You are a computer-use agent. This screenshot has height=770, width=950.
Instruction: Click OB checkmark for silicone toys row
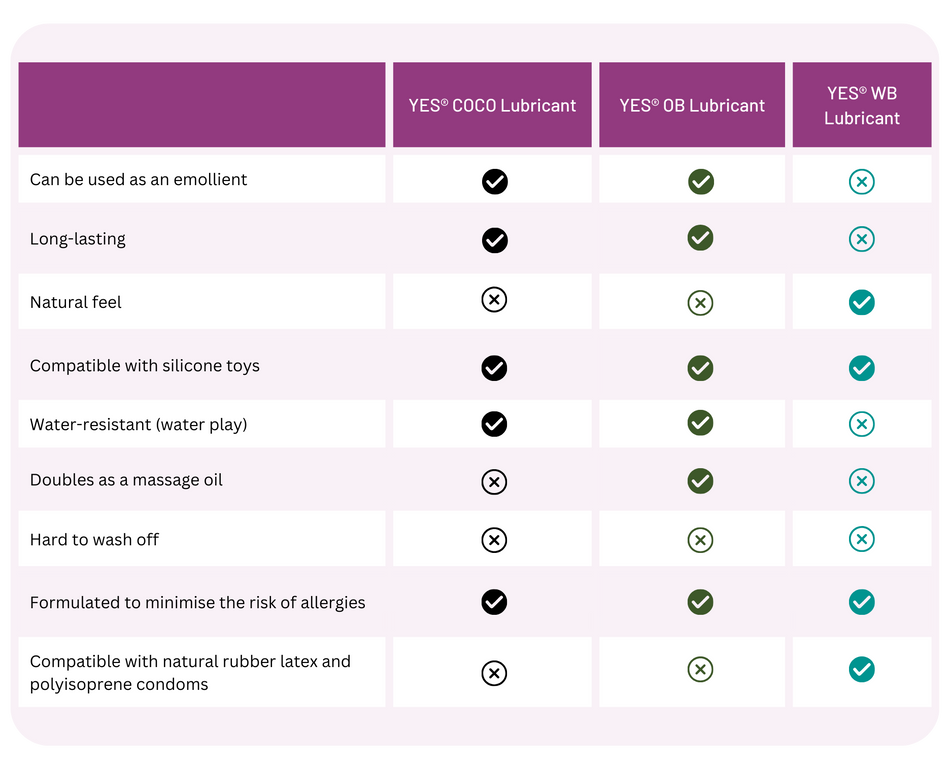[x=700, y=368]
